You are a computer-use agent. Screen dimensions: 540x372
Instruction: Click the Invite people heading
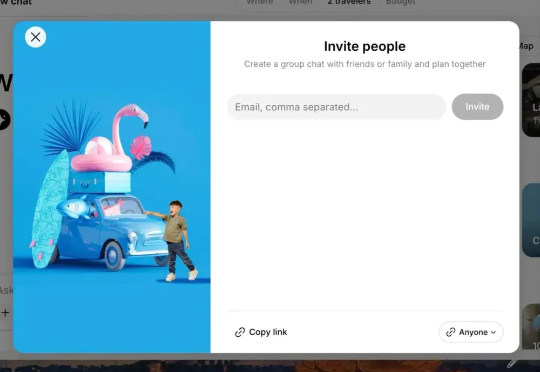click(365, 46)
